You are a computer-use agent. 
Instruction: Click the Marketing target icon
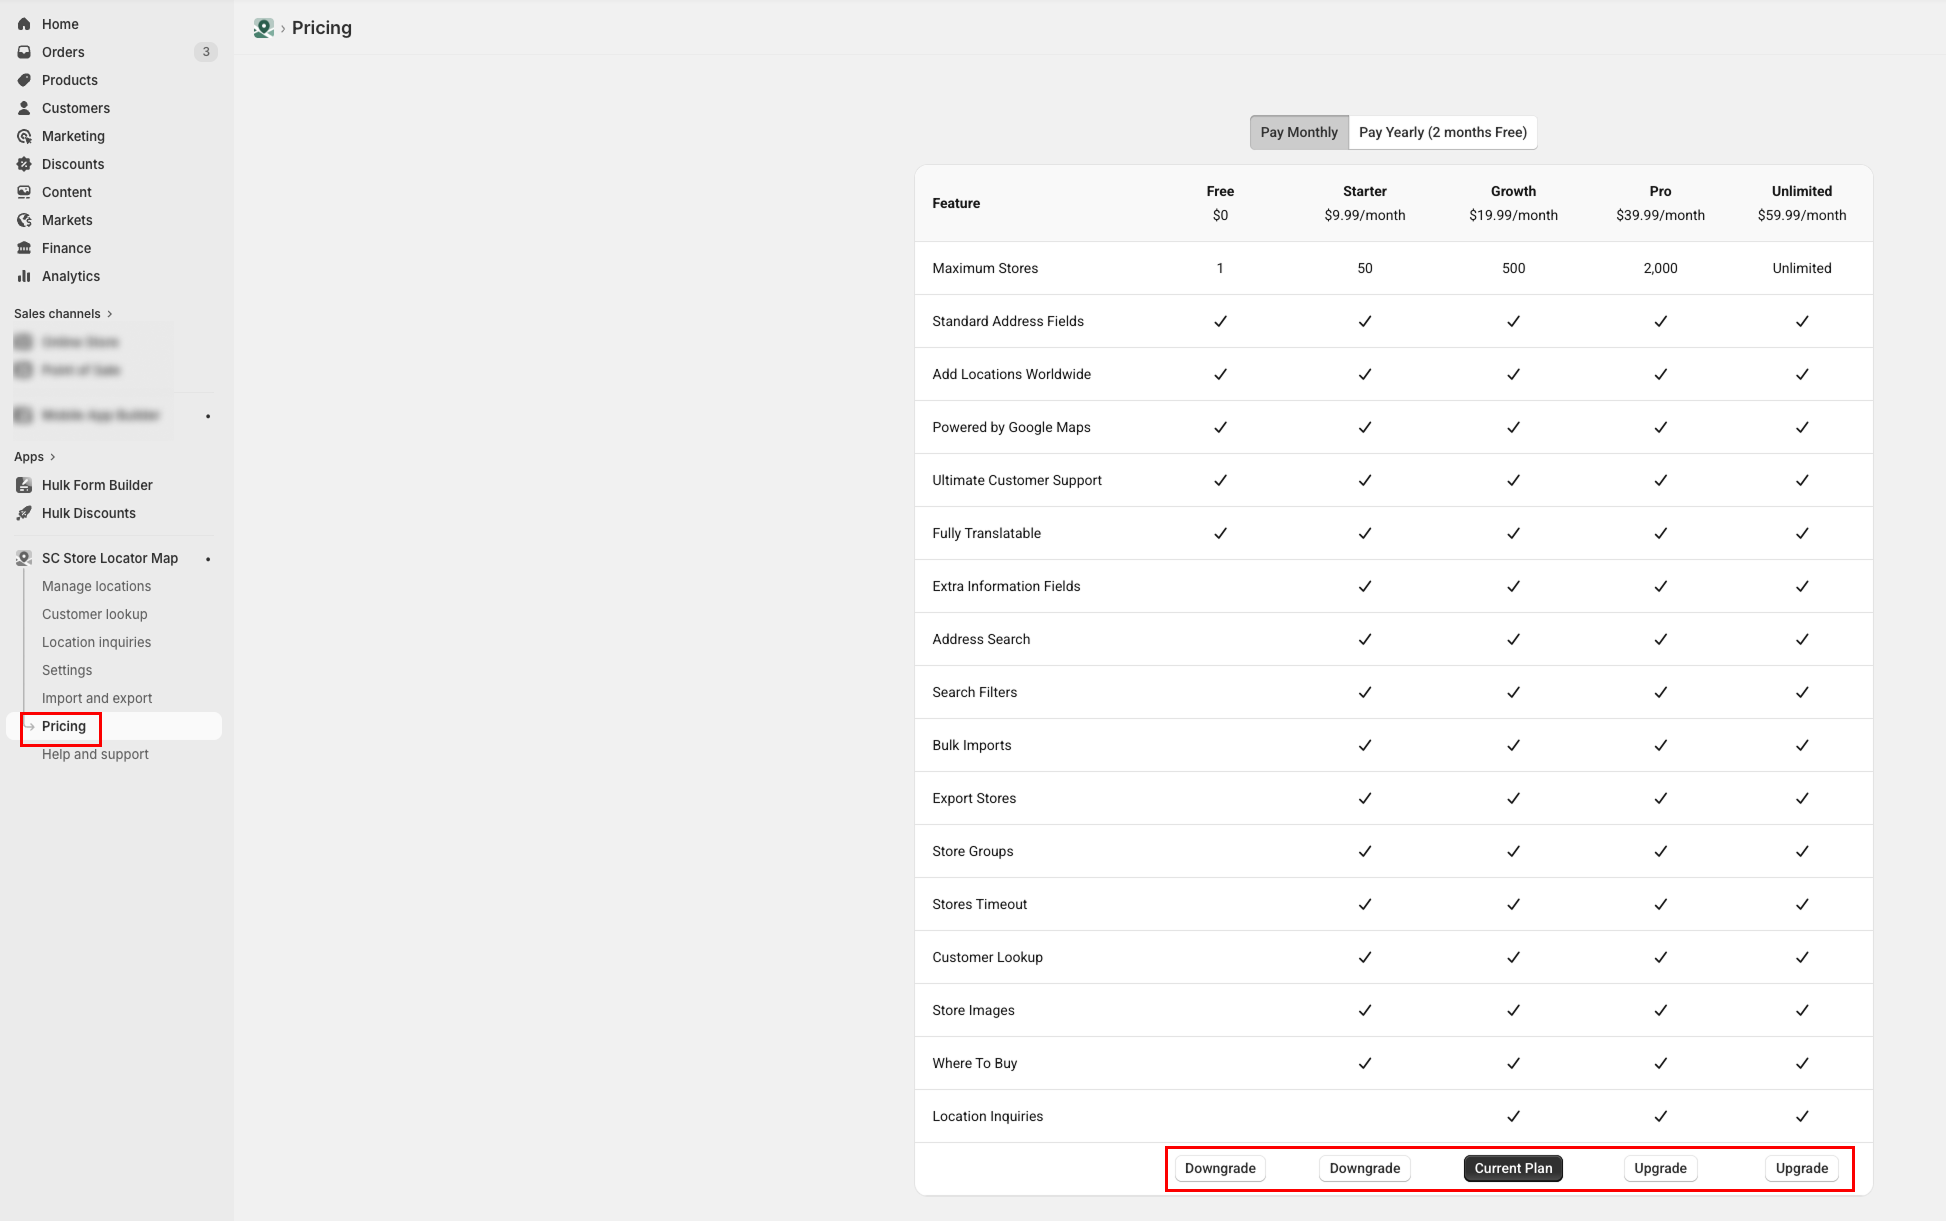[24, 136]
